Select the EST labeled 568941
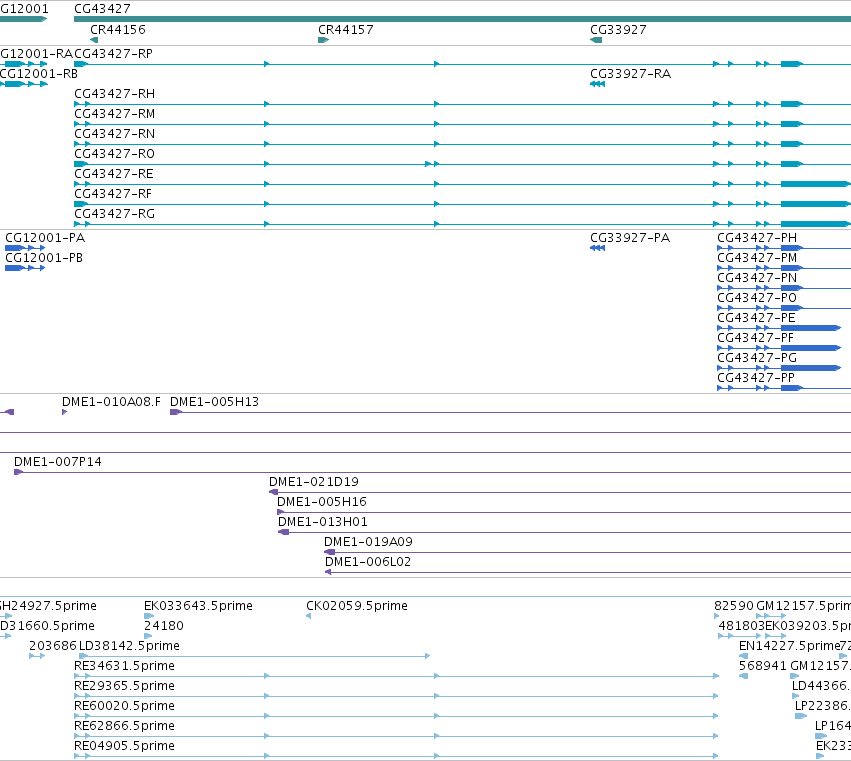 click(x=763, y=667)
